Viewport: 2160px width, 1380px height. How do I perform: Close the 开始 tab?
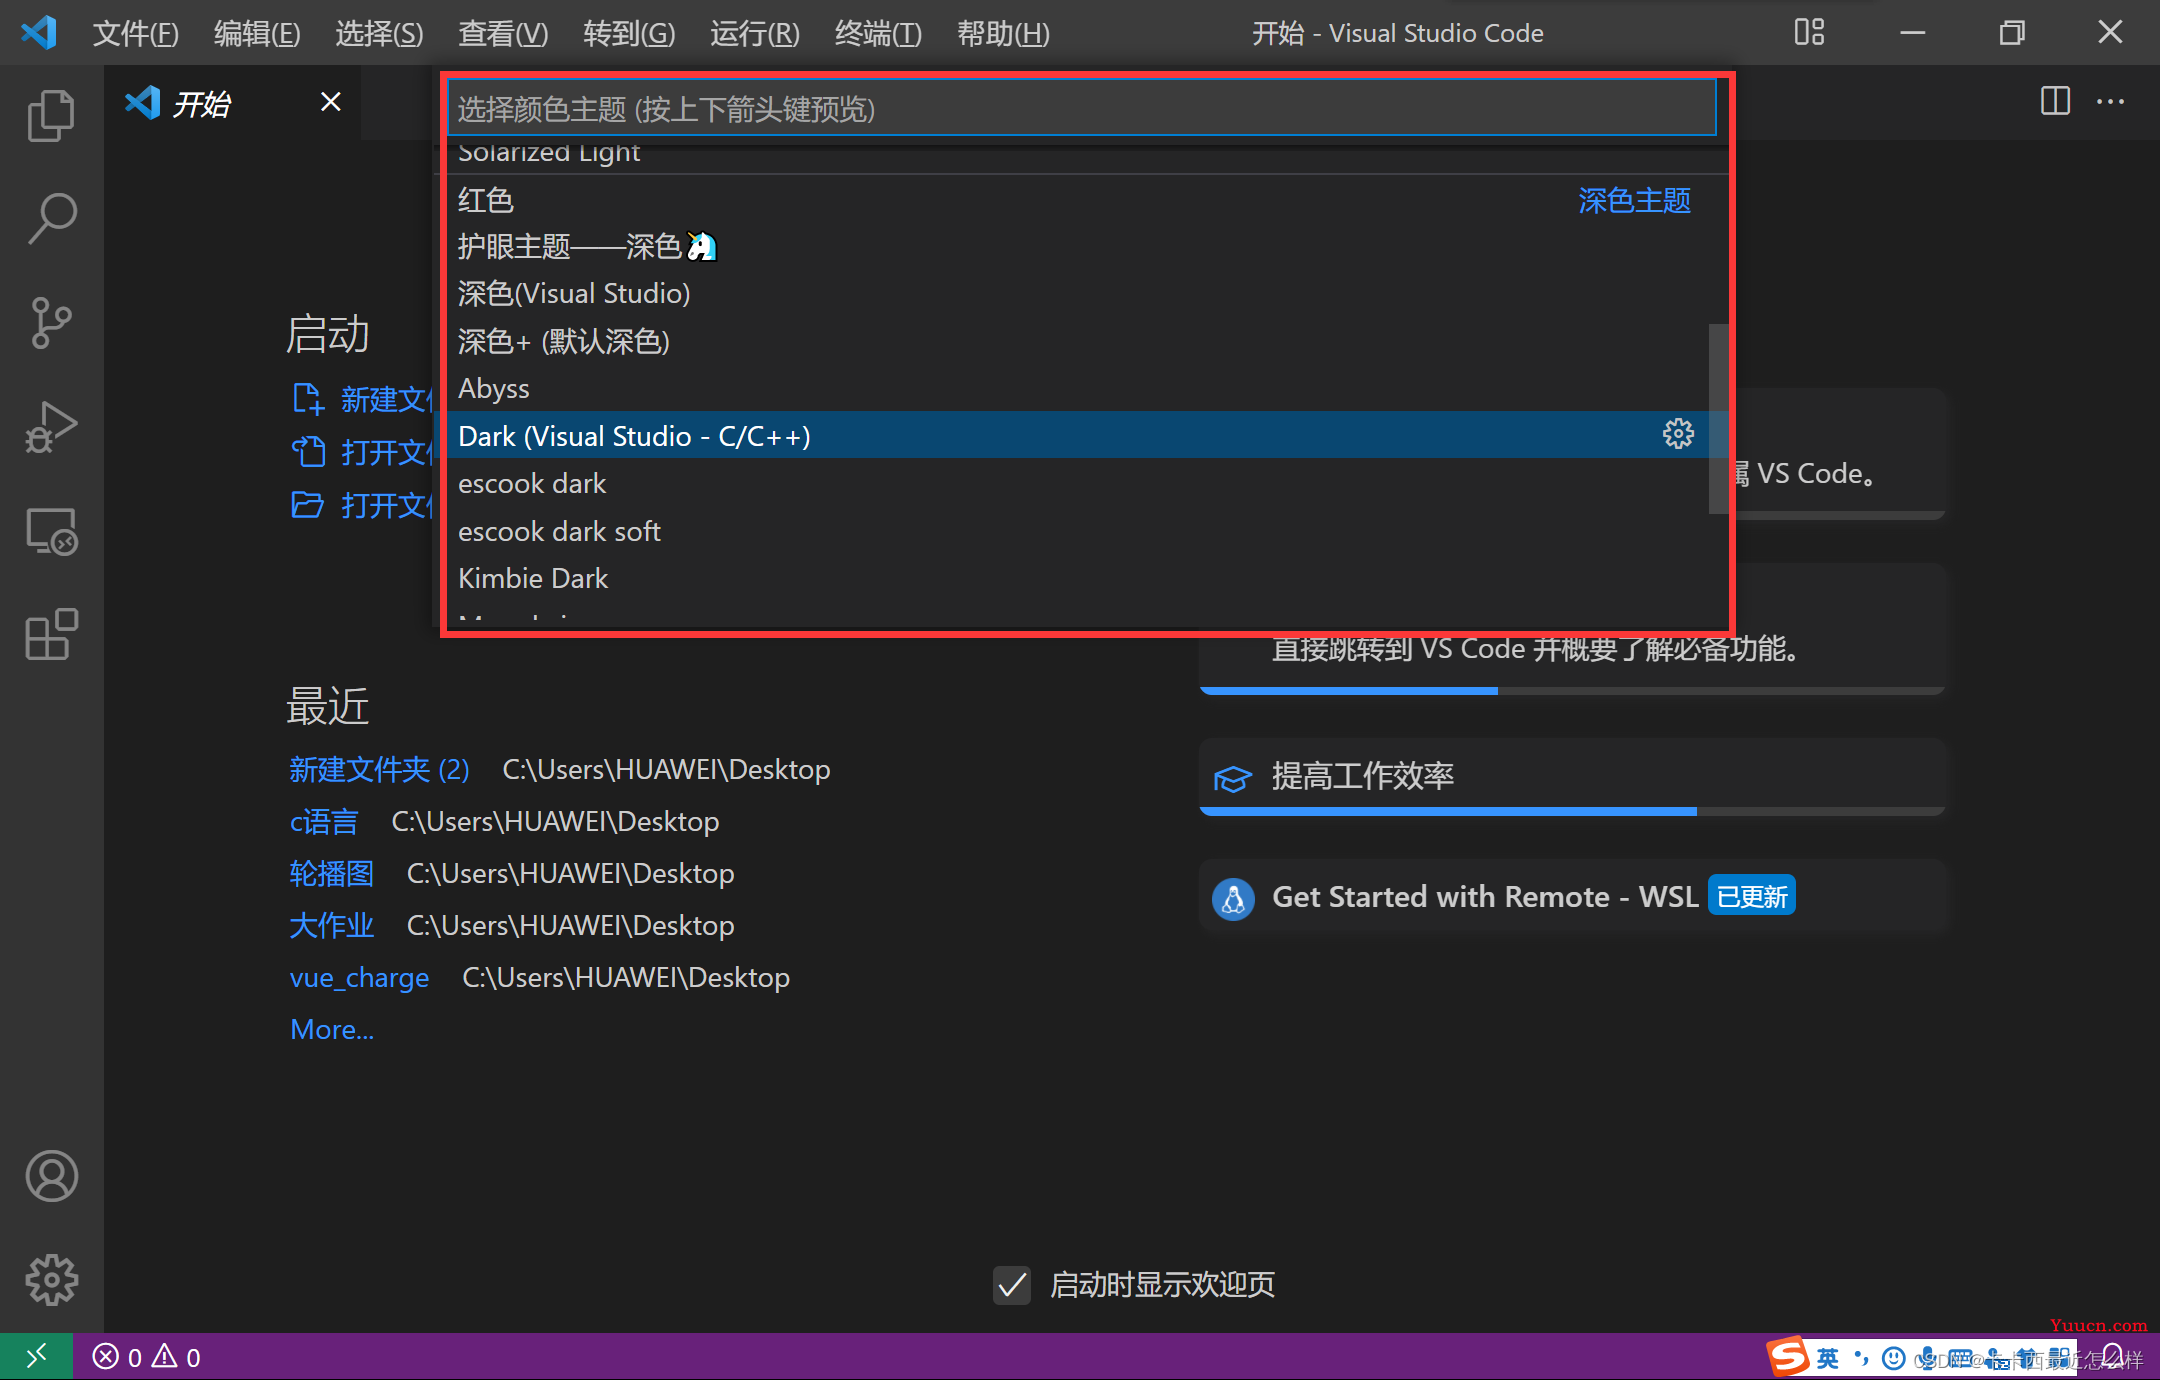click(330, 102)
